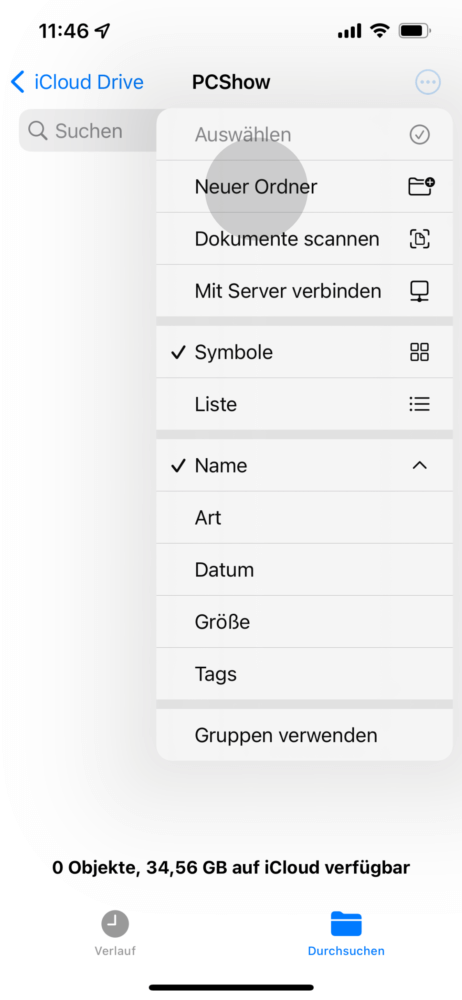Viewport: 462px width, 1000px height.
Task: Tap the Auswählen checkmark circle icon
Action: pos(419,135)
